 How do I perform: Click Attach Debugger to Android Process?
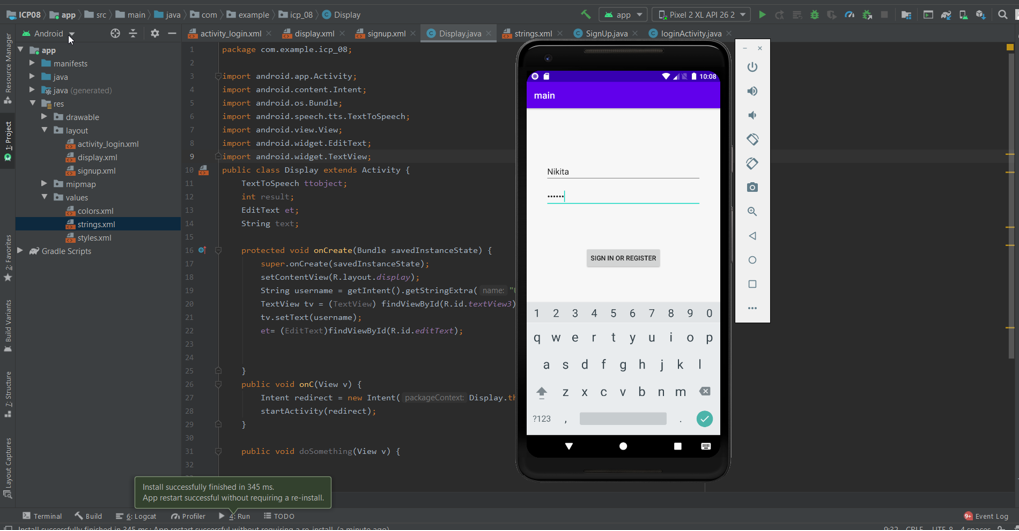point(867,14)
